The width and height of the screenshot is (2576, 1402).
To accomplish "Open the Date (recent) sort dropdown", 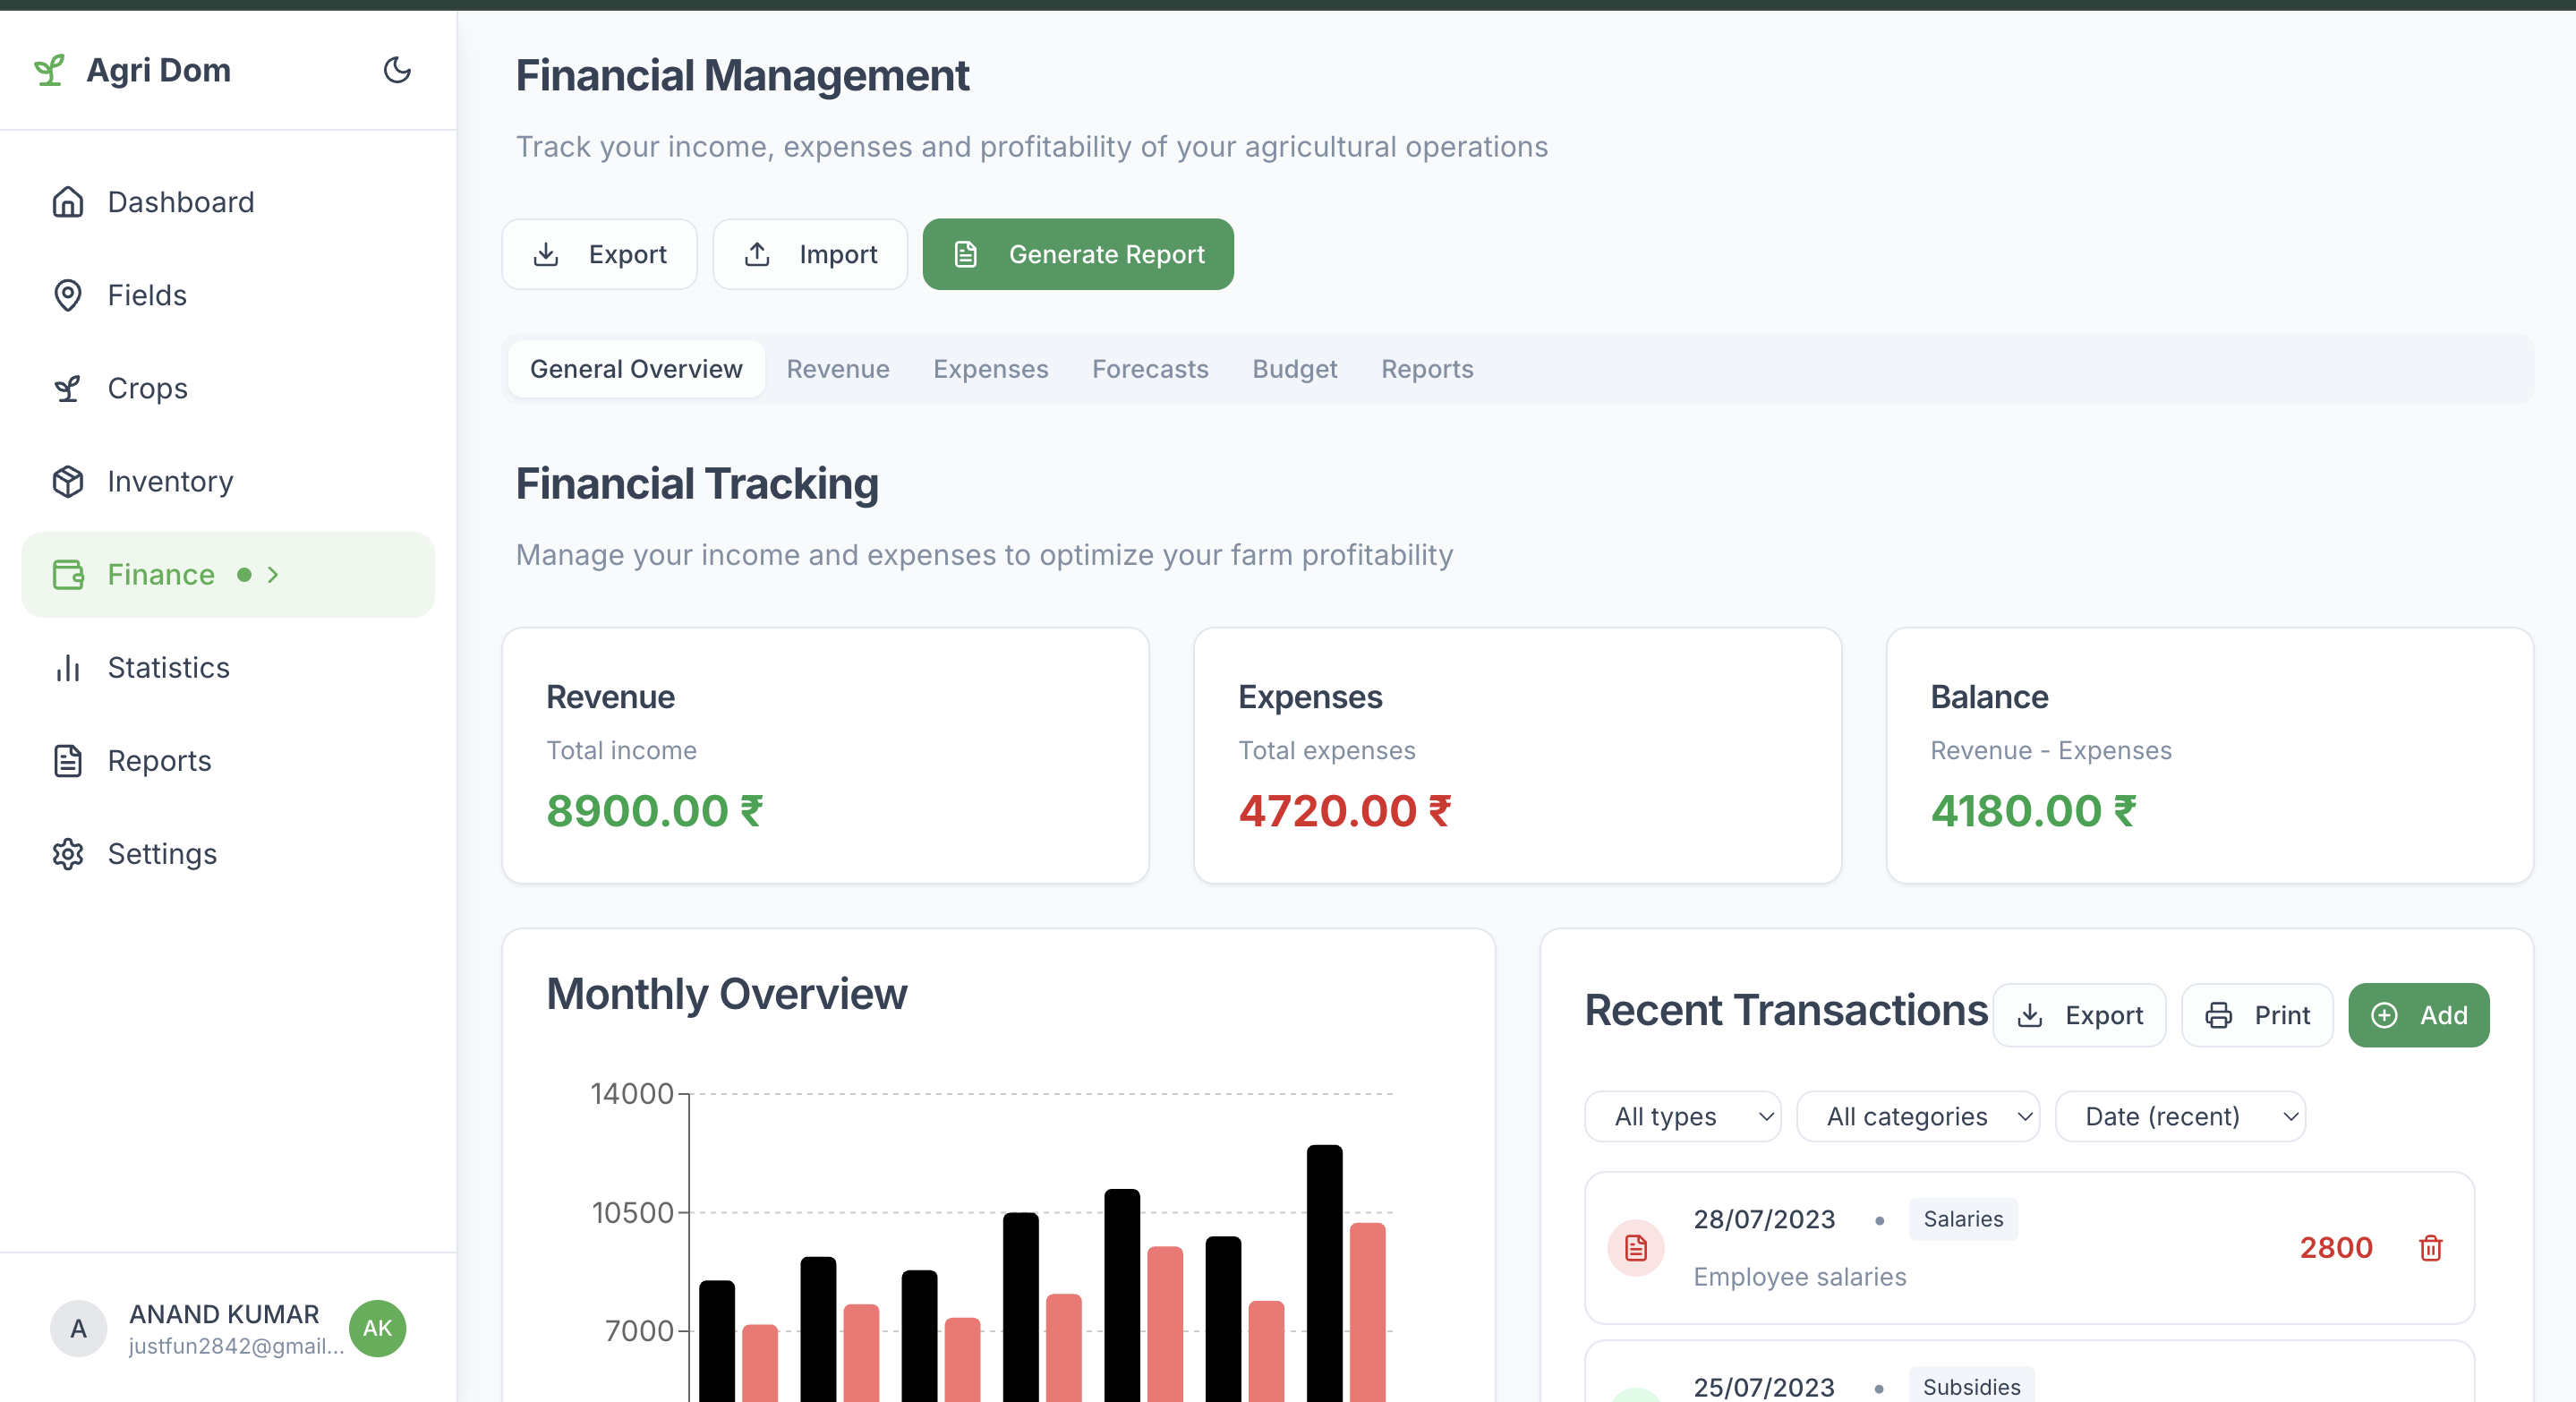I will (2179, 1116).
